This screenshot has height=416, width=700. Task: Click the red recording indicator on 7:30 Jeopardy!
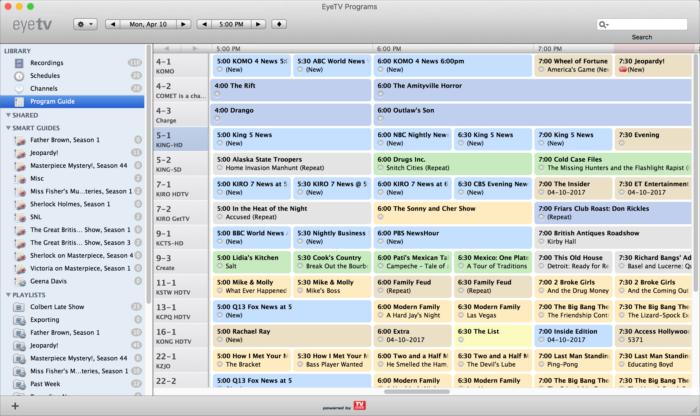[x=623, y=70]
